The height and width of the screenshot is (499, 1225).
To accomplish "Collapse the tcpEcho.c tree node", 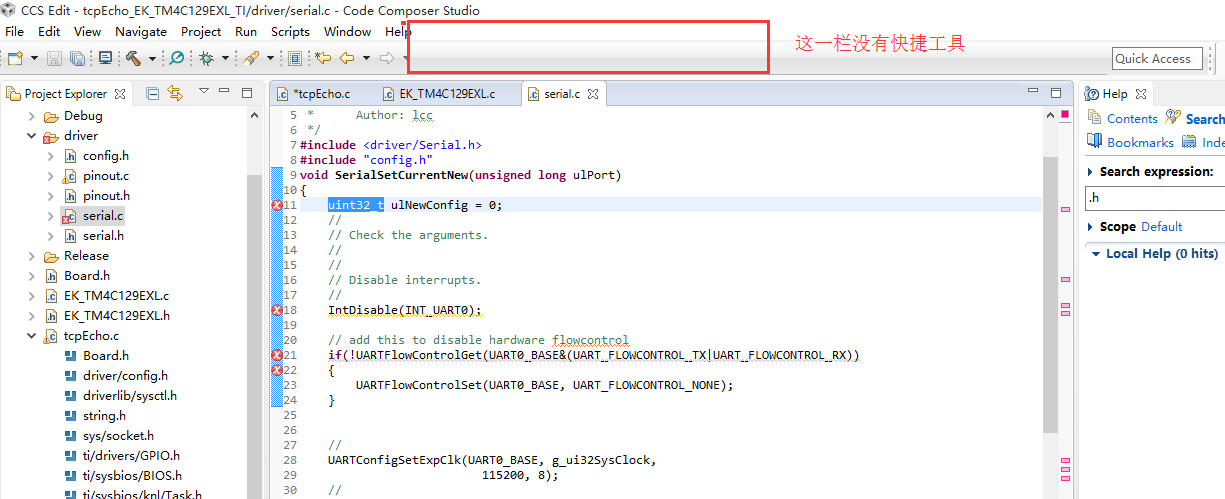I will point(31,336).
